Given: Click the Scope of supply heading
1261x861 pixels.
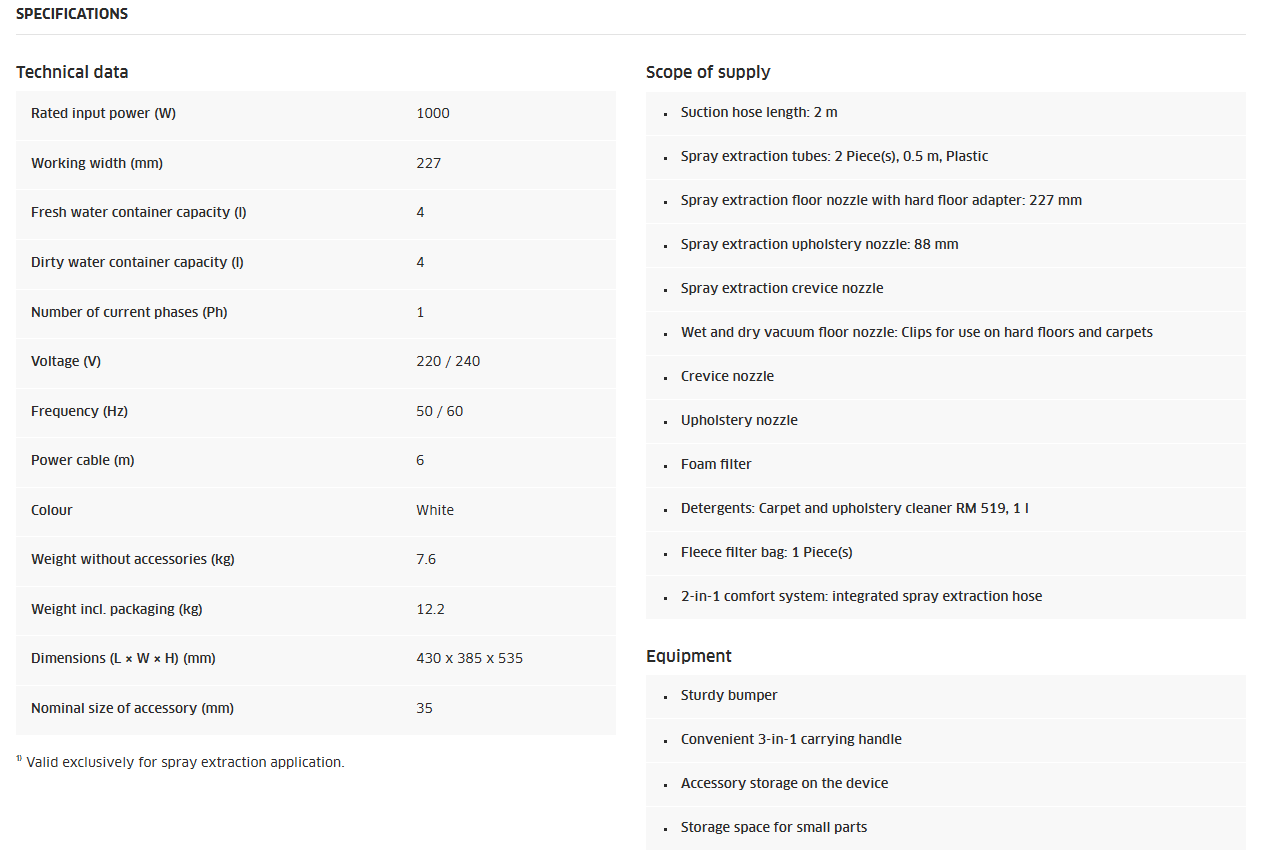Looking at the screenshot, I should [x=708, y=72].
